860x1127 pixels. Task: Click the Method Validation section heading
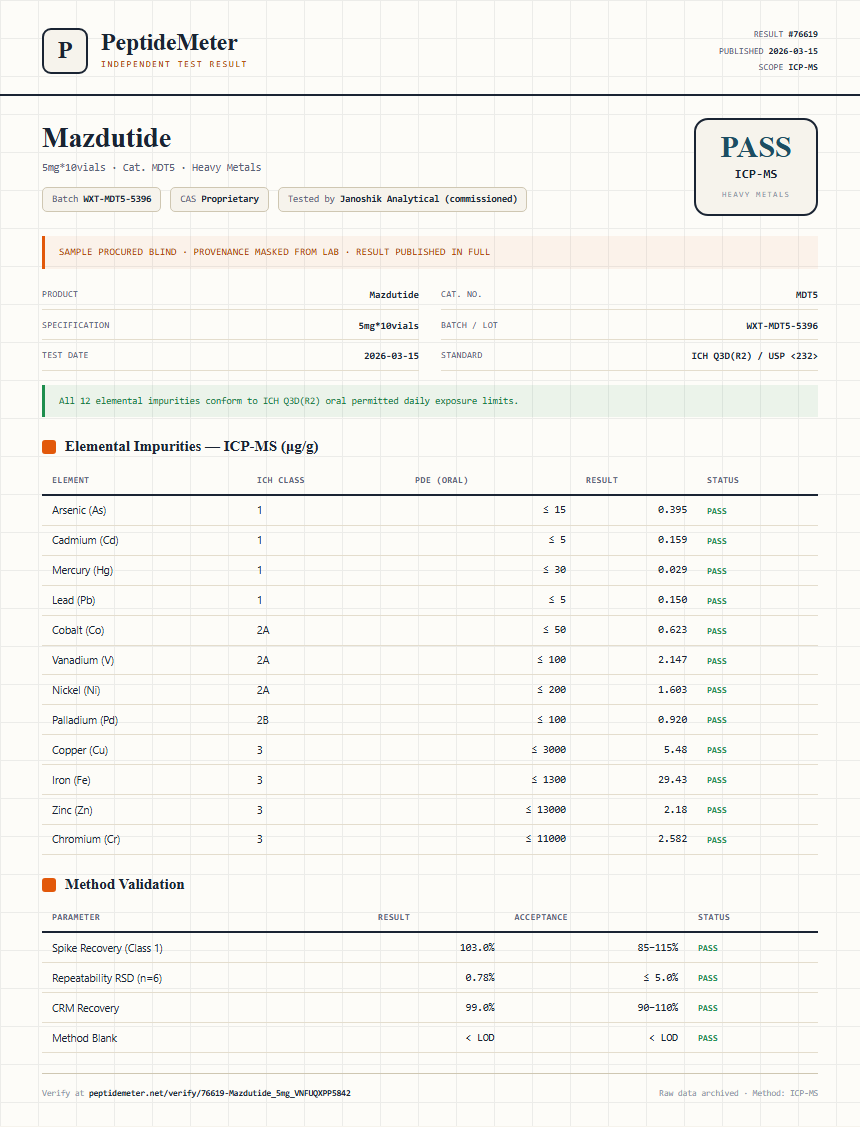pyautogui.click(x=124, y=885)
